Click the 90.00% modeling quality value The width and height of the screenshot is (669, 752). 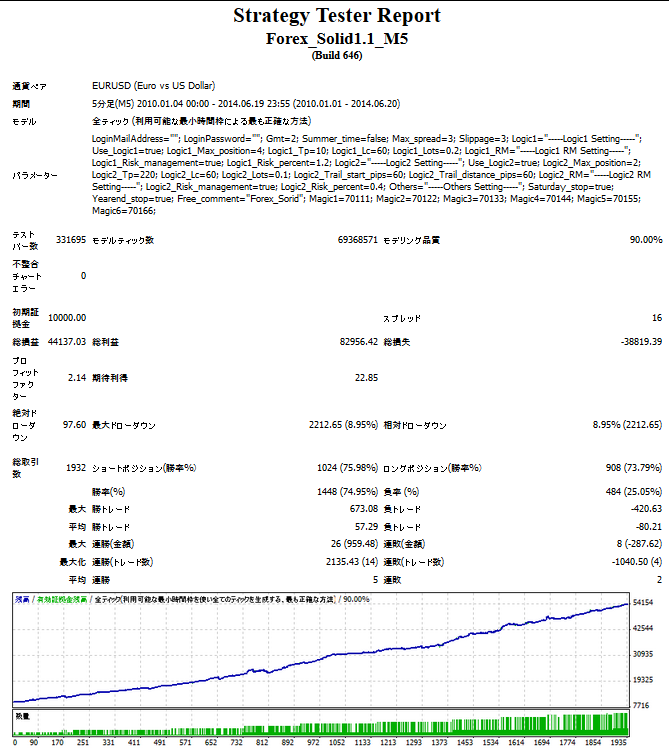coord(645,240)
